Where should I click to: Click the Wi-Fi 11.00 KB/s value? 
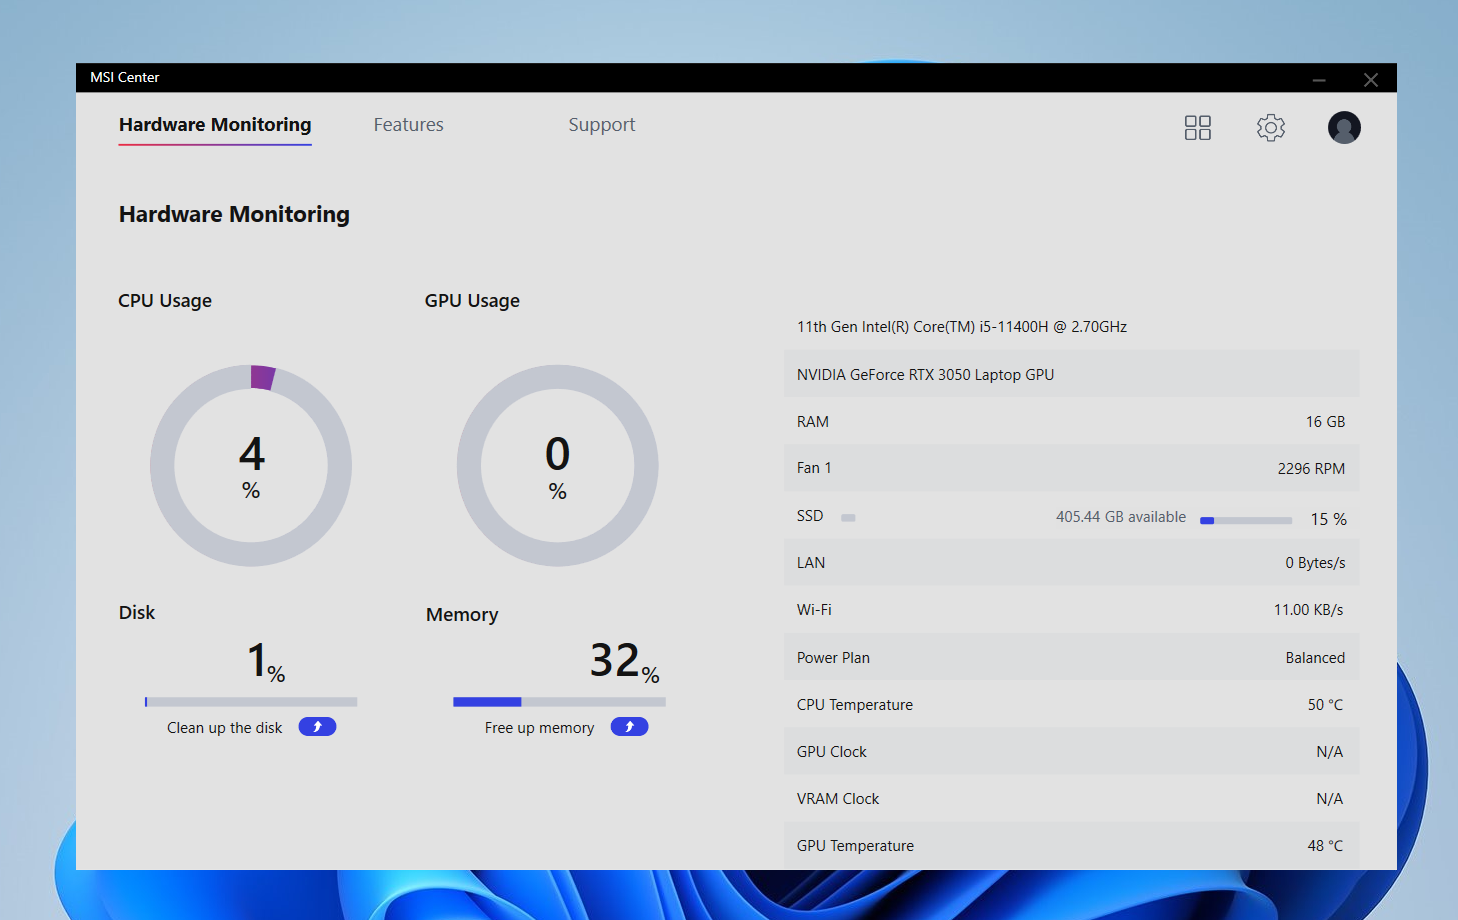click(1308, 610)
